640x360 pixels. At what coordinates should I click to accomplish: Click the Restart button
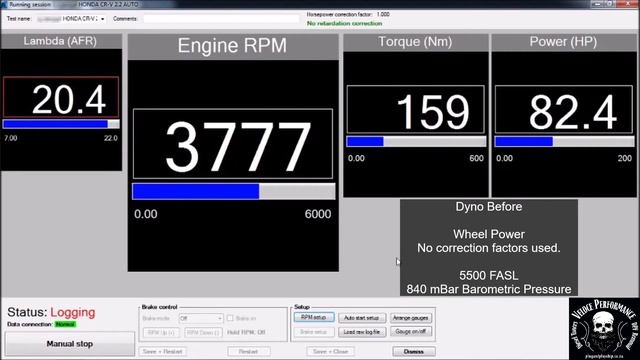249,351
